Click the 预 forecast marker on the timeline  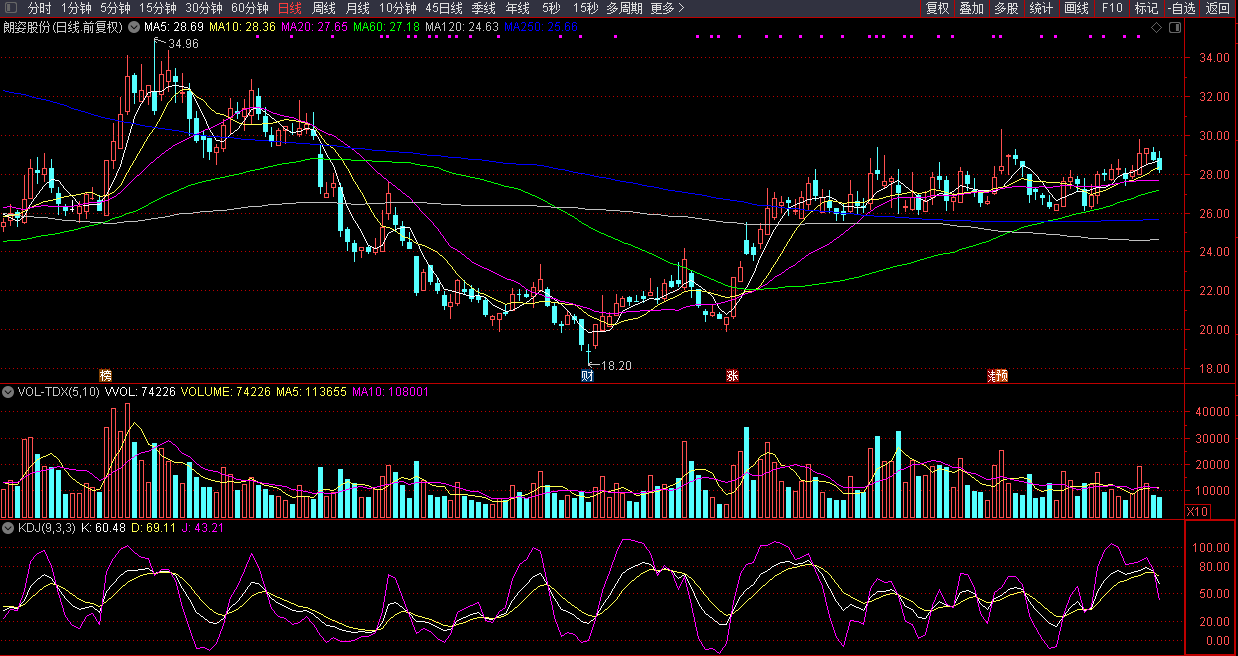point(1001,376)
